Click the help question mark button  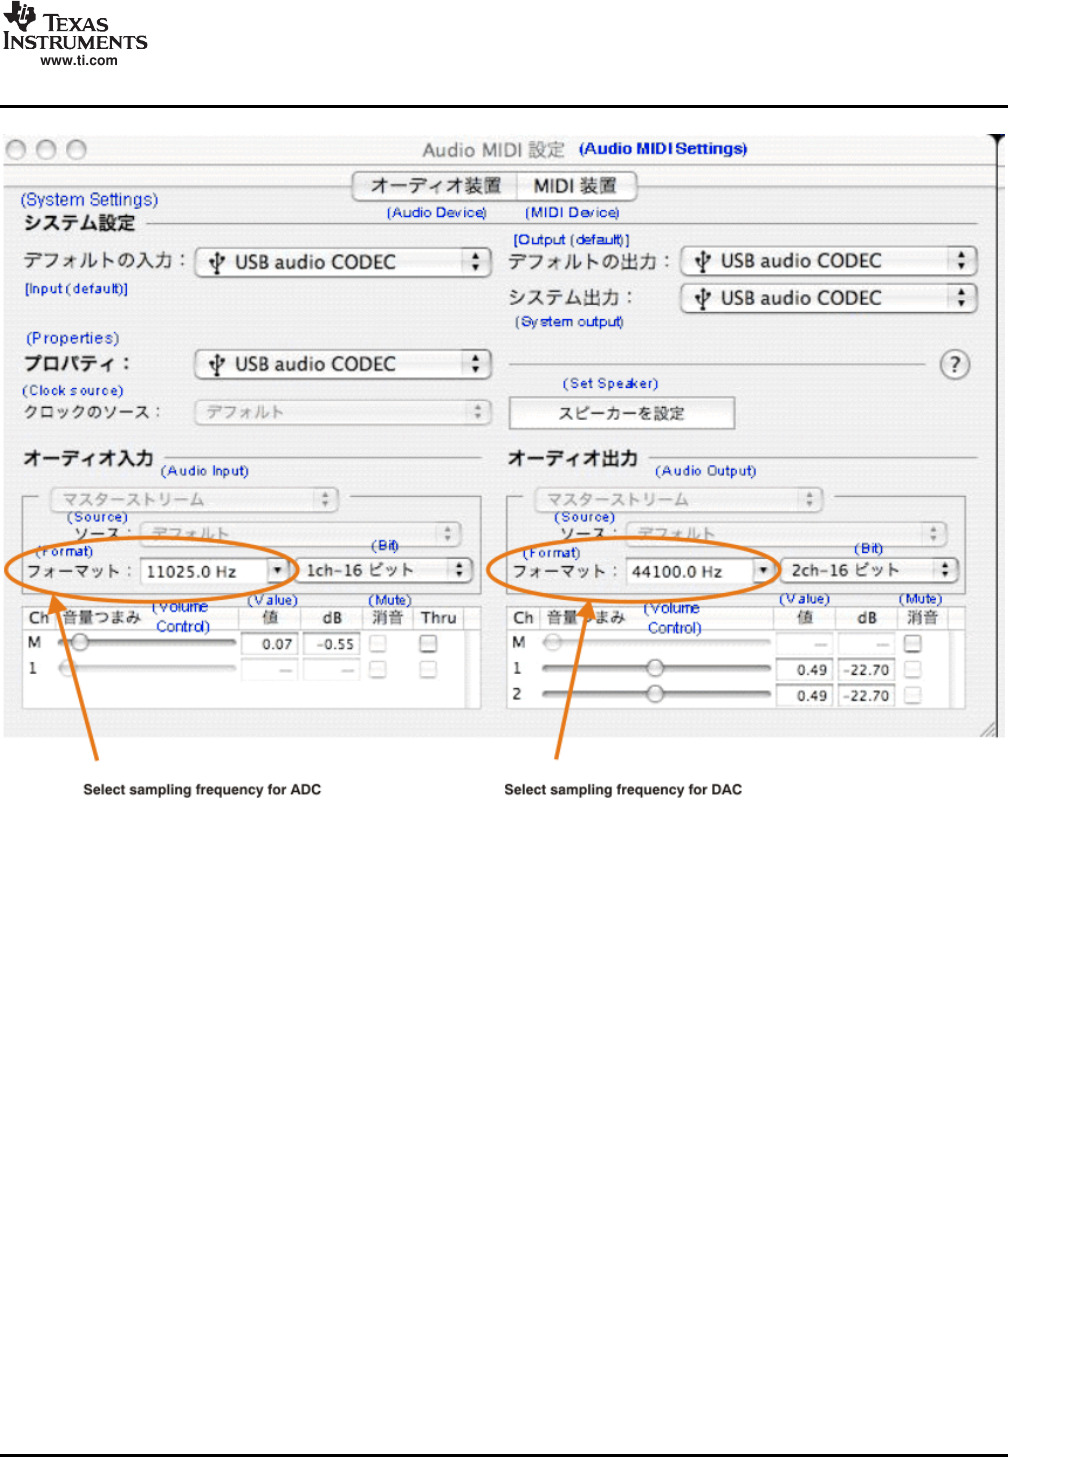(954, 364)
